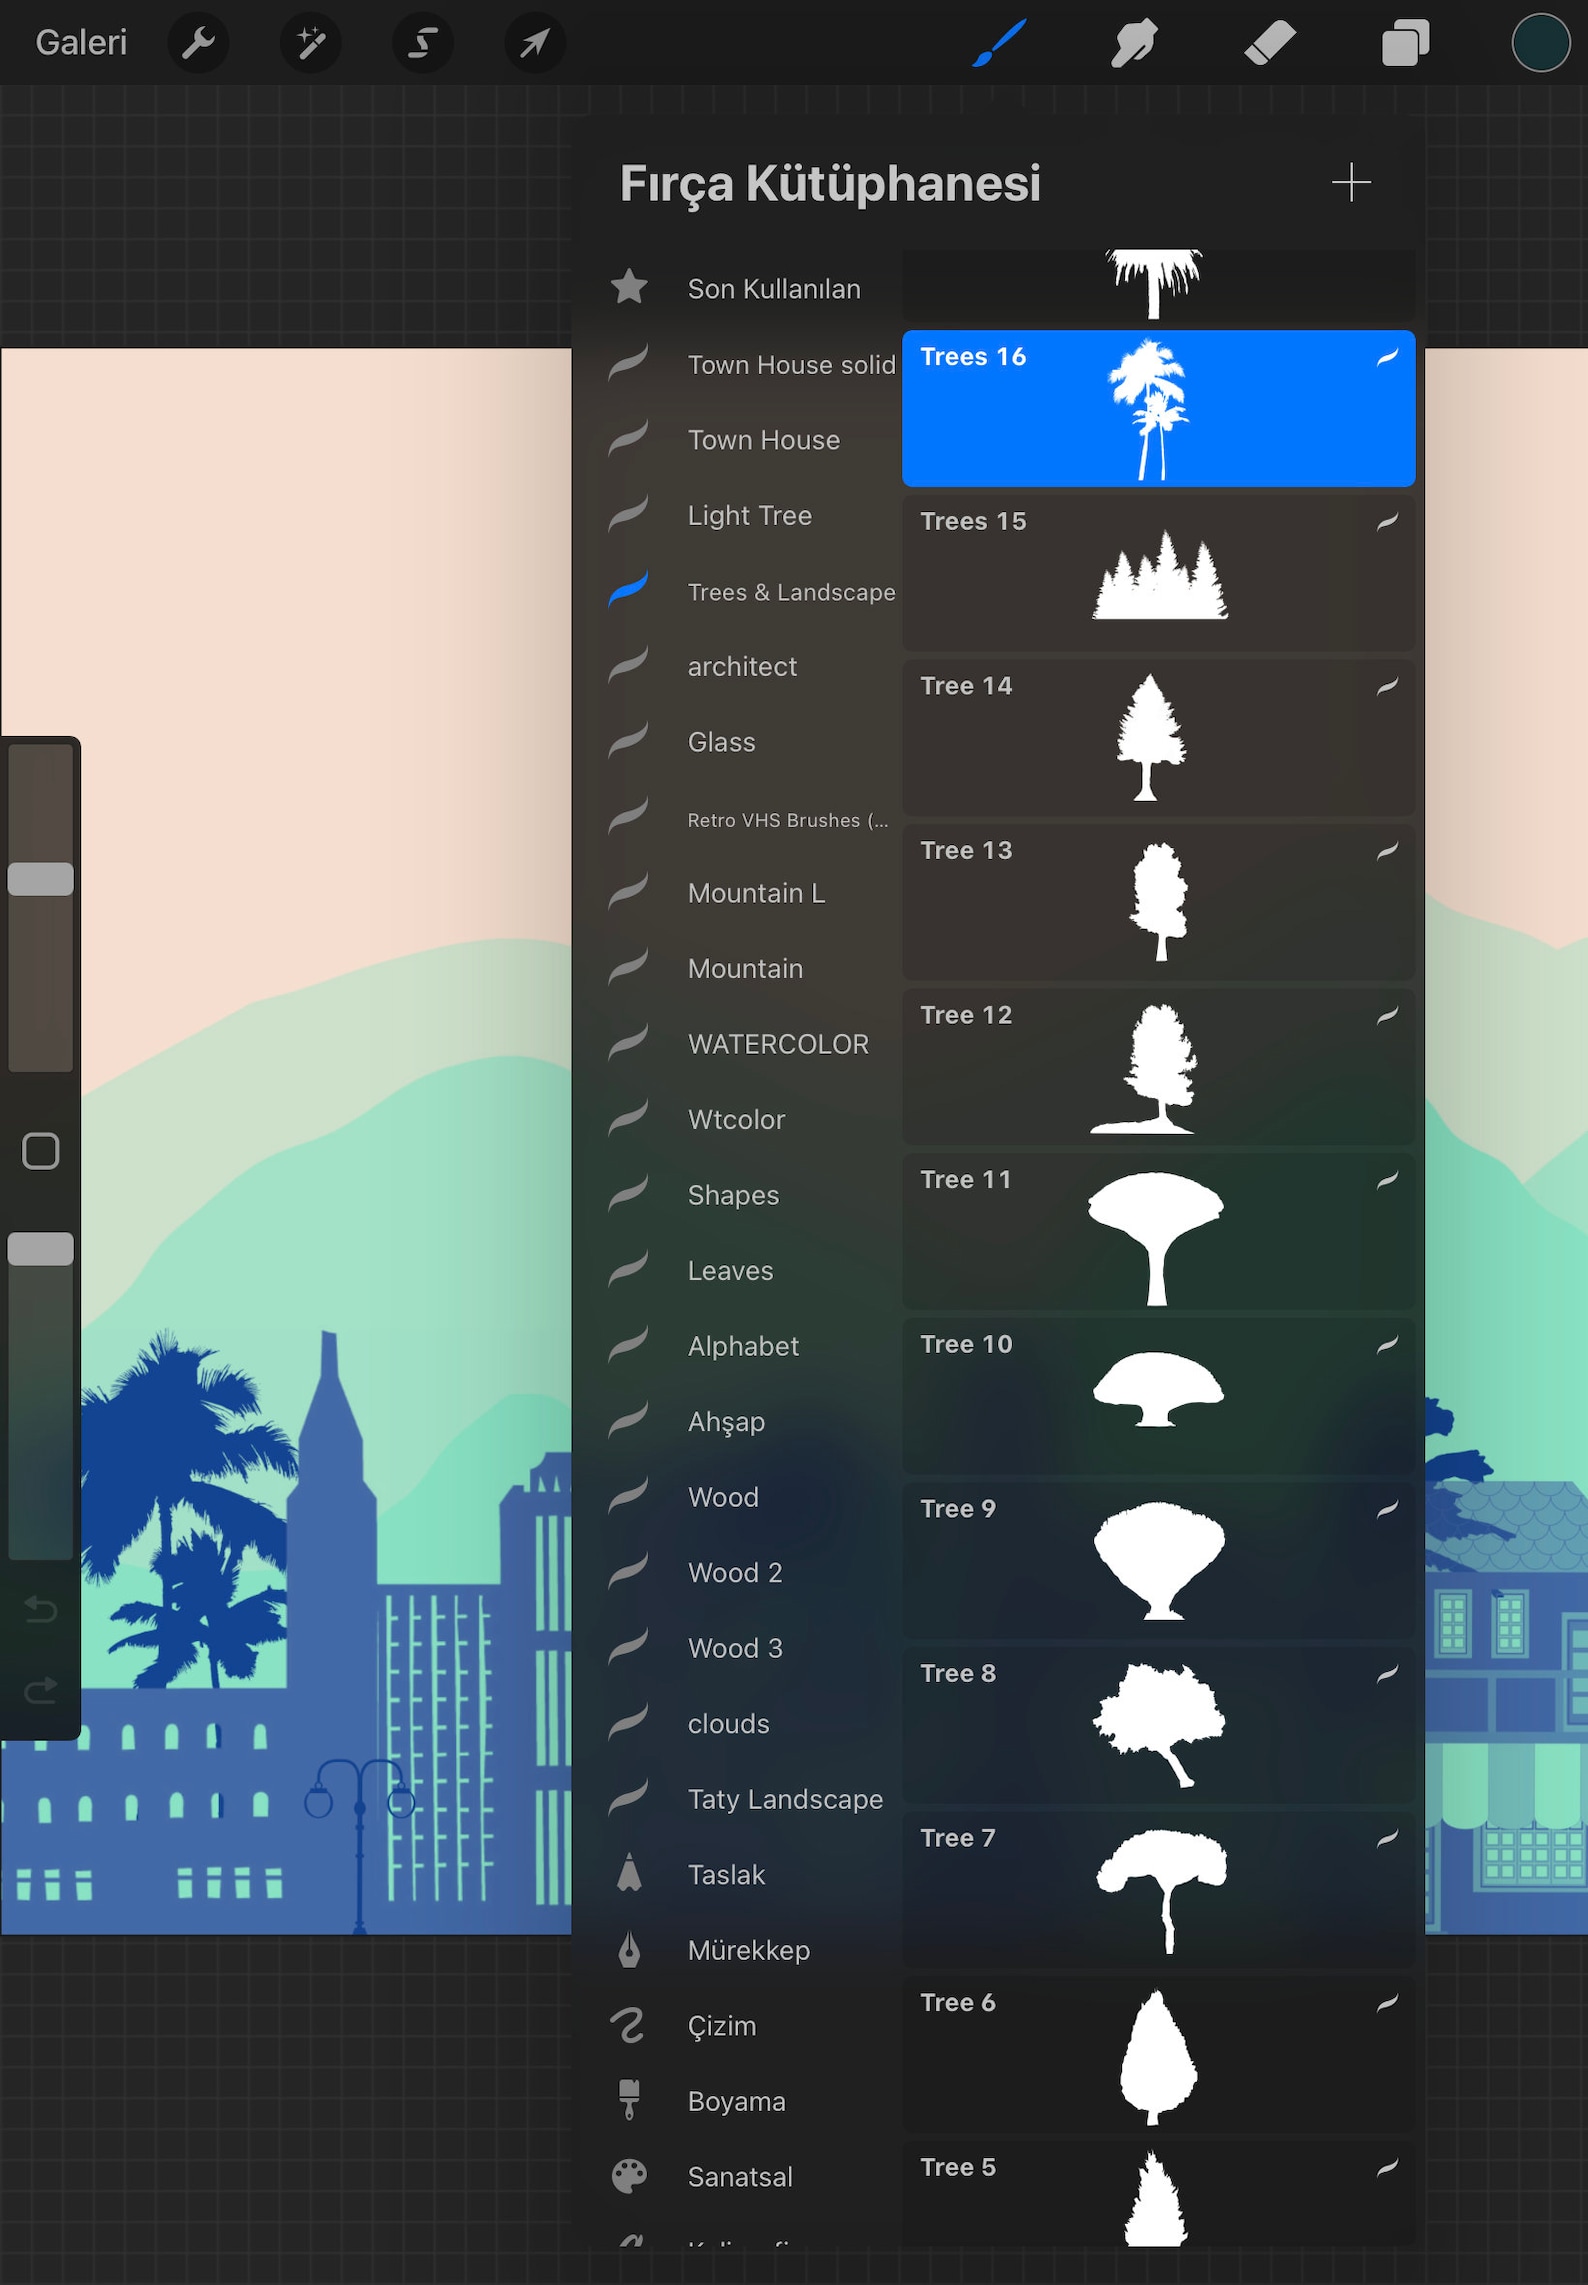Select the Tree 6 brush

[x=1158, y=2055]
